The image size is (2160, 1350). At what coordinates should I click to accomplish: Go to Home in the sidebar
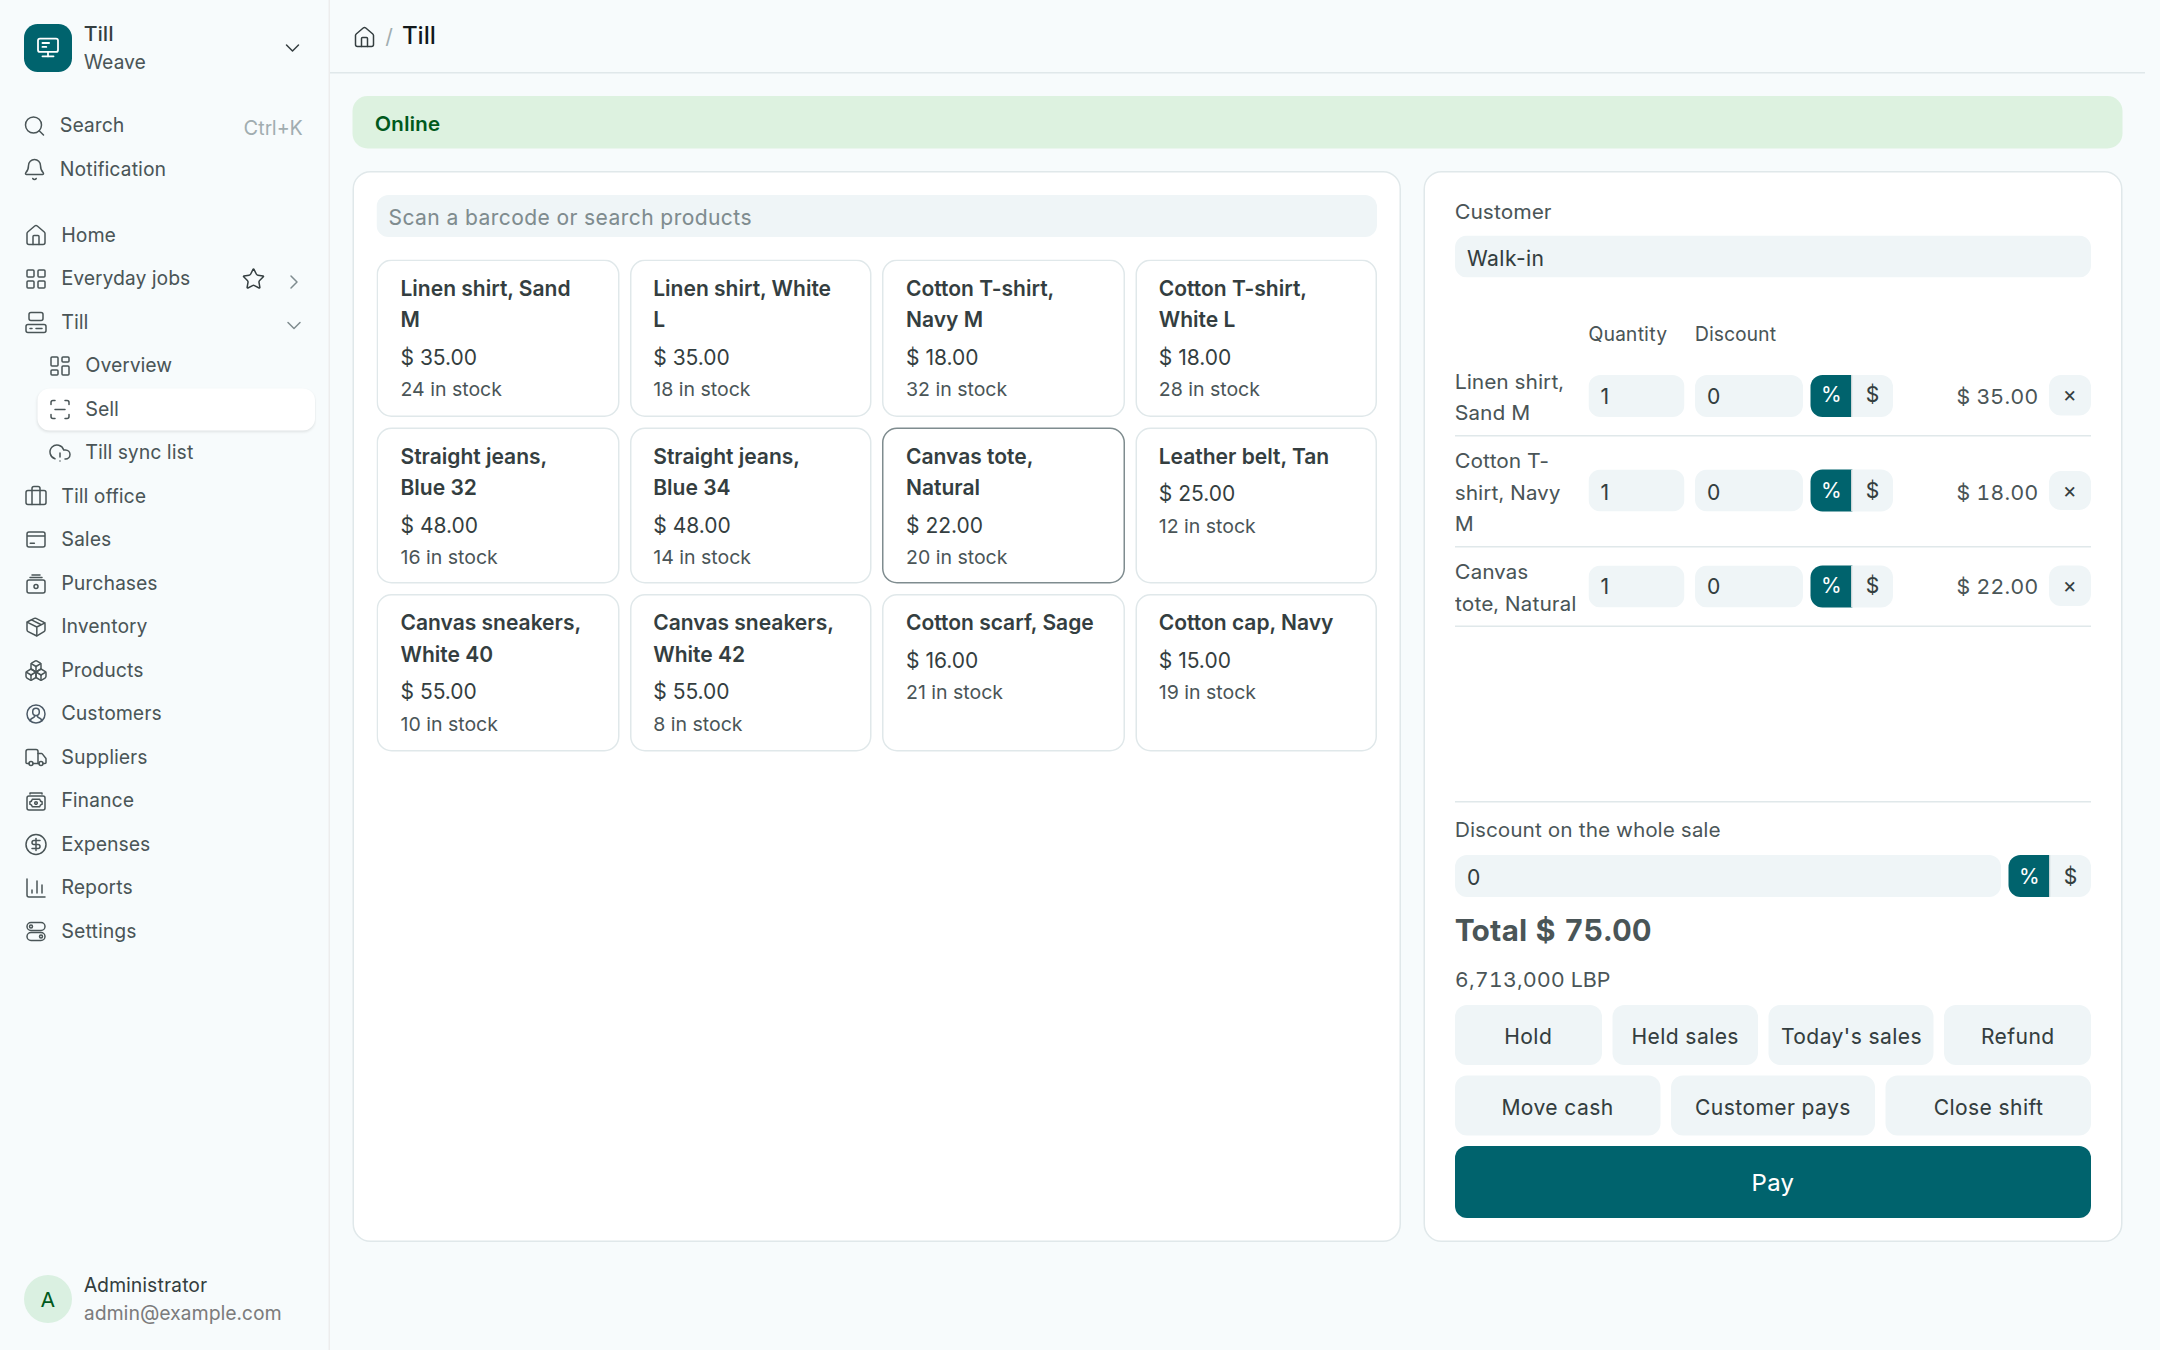(x=164, y=235)
